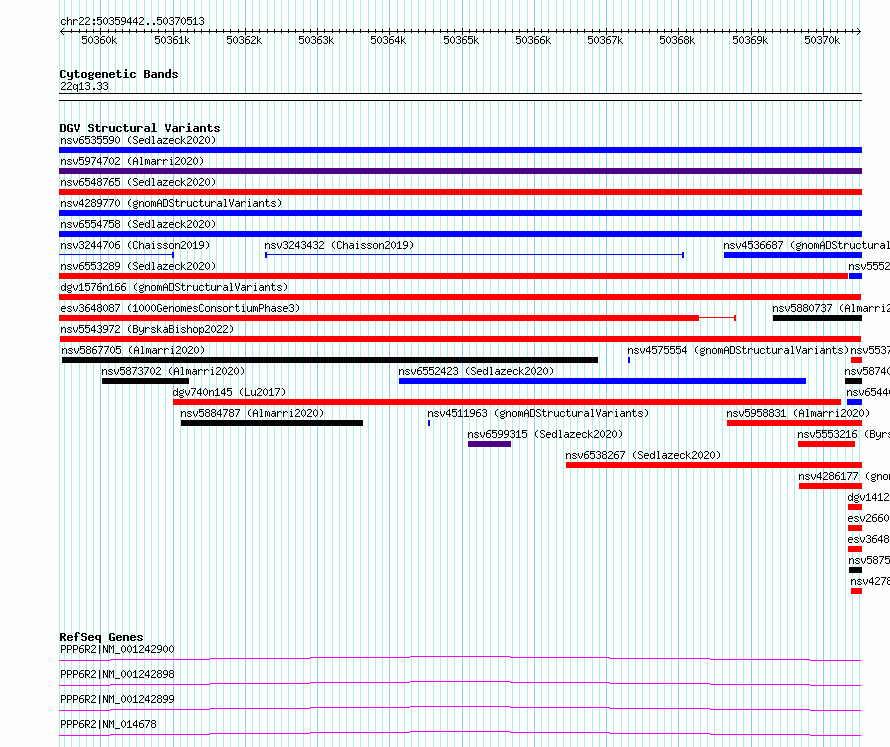The height and width of the screenshot is (747, 890).
Task: Click the thin blue line of nsv3243432
Action: point(475,255)
